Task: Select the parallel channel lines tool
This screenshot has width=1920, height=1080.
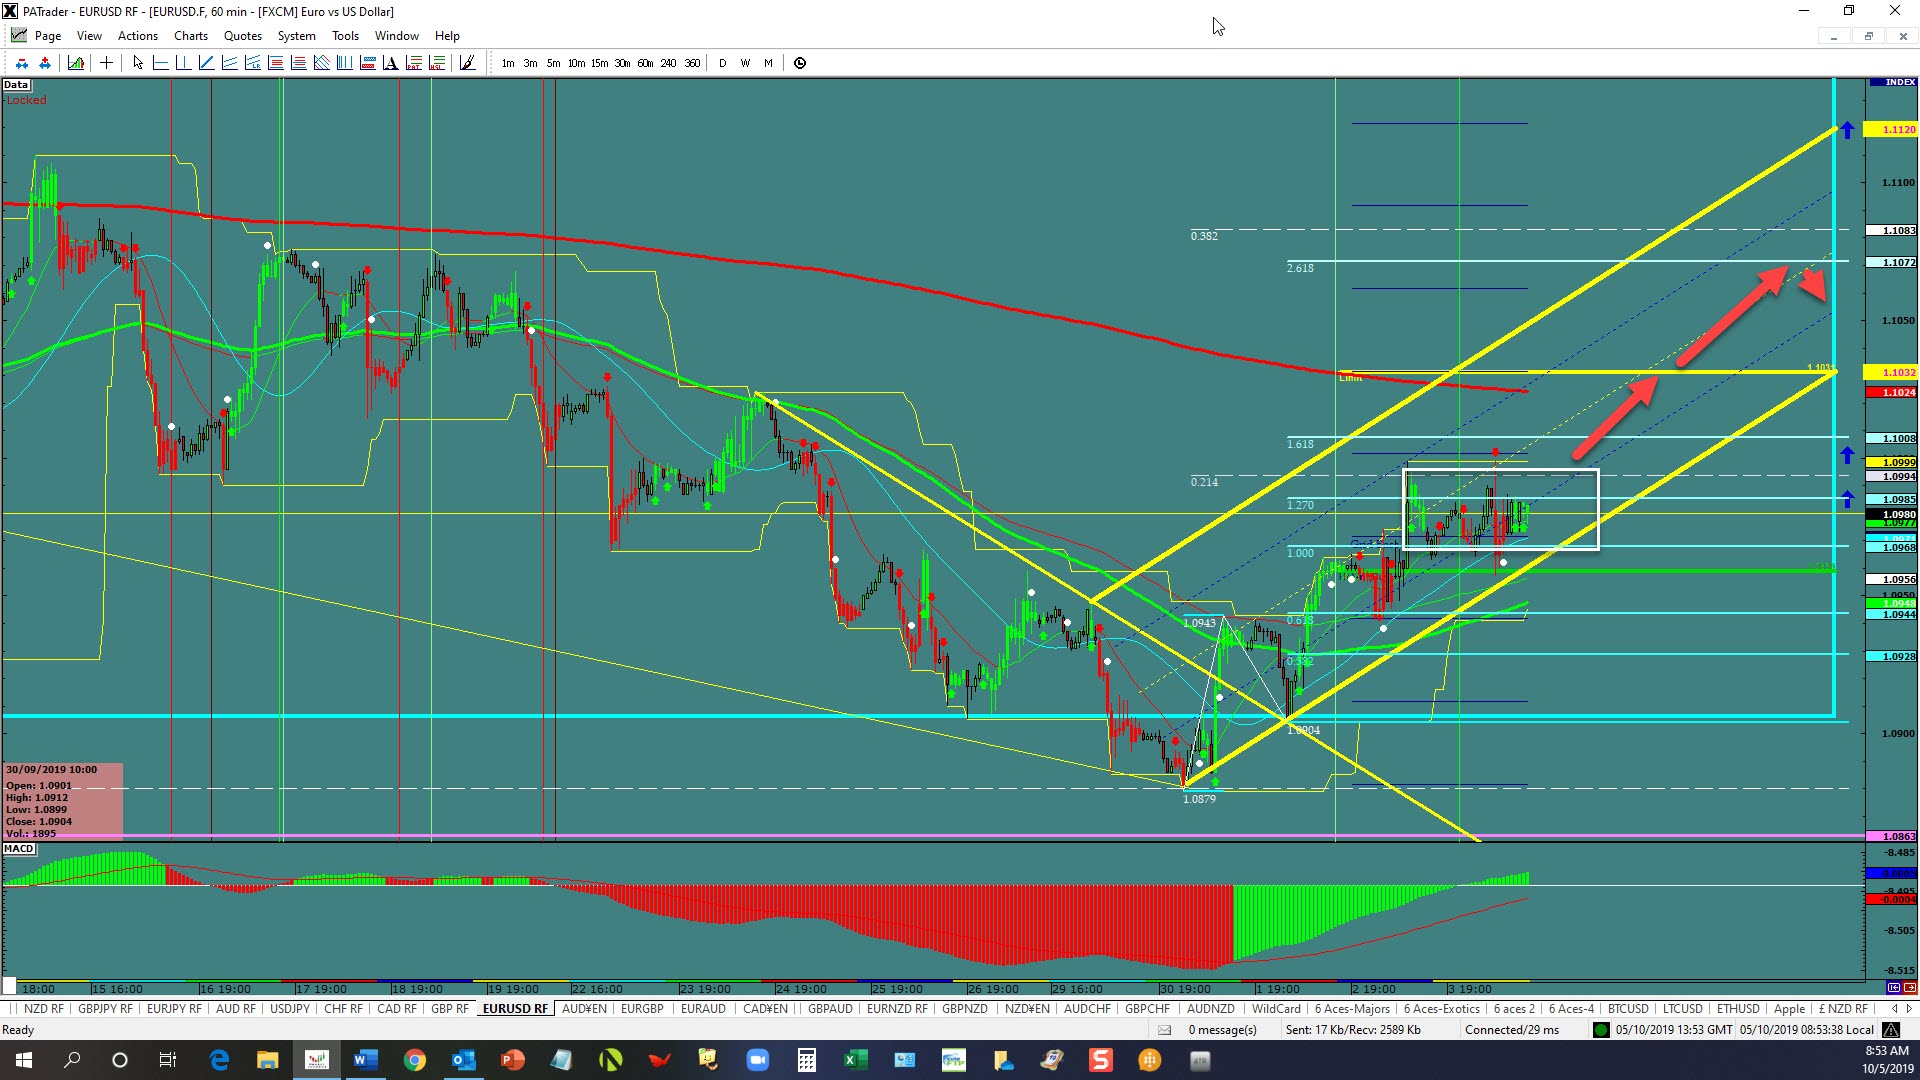Action: (229, 63)
